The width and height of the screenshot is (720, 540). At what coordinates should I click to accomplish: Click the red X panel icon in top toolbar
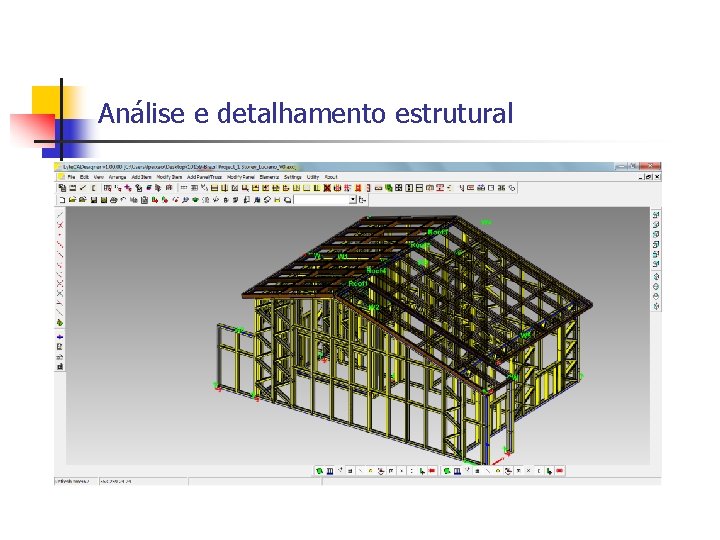pyautogui.click(x=327, y=188)
